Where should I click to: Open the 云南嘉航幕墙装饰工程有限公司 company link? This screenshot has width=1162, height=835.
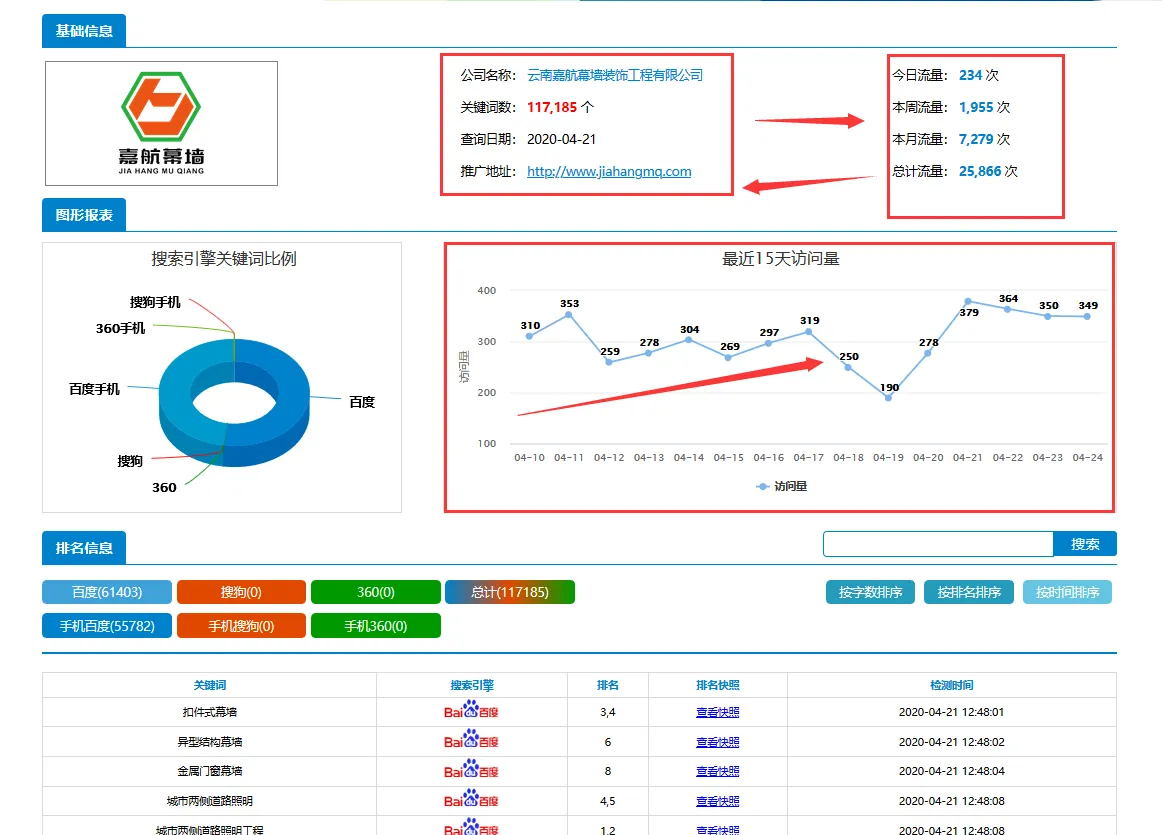(613, 74)
